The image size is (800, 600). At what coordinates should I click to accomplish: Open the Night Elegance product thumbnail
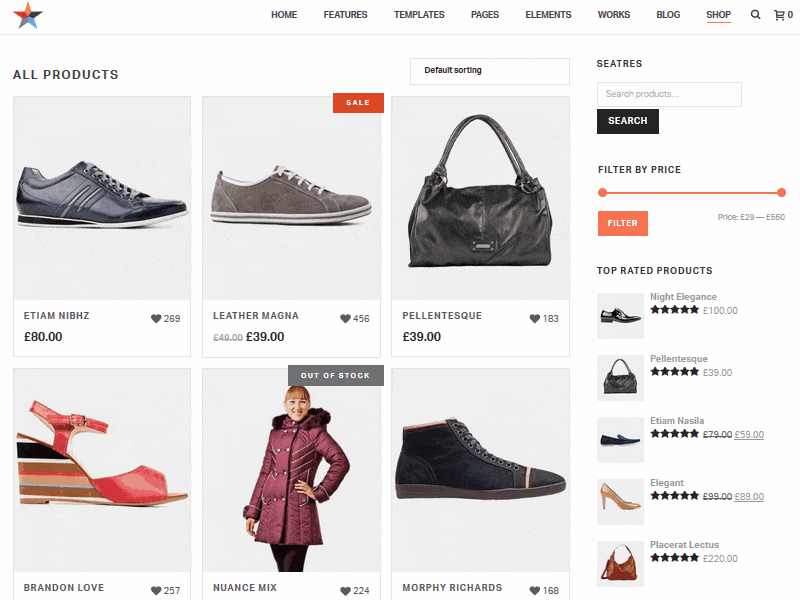point(620,315)
